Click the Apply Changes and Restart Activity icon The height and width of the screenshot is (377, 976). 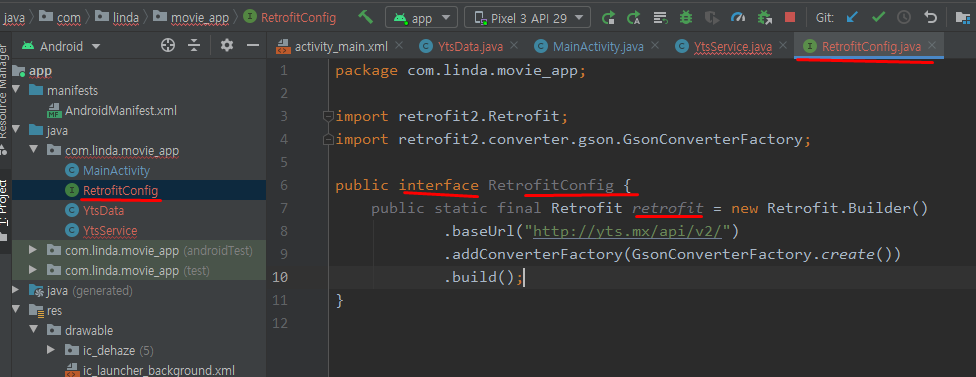(x=634, y=17)
